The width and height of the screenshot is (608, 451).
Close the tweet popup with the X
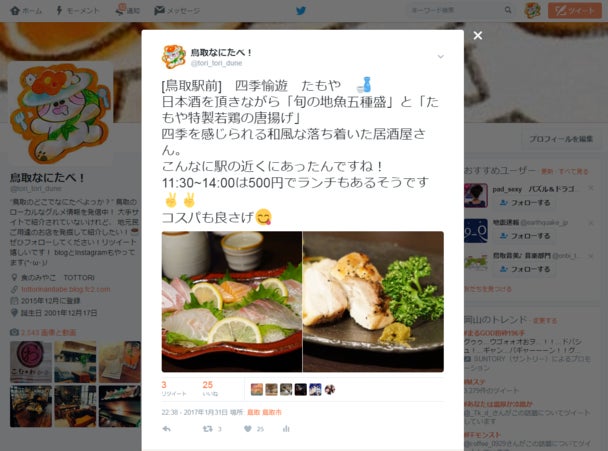tap(478, 35)
